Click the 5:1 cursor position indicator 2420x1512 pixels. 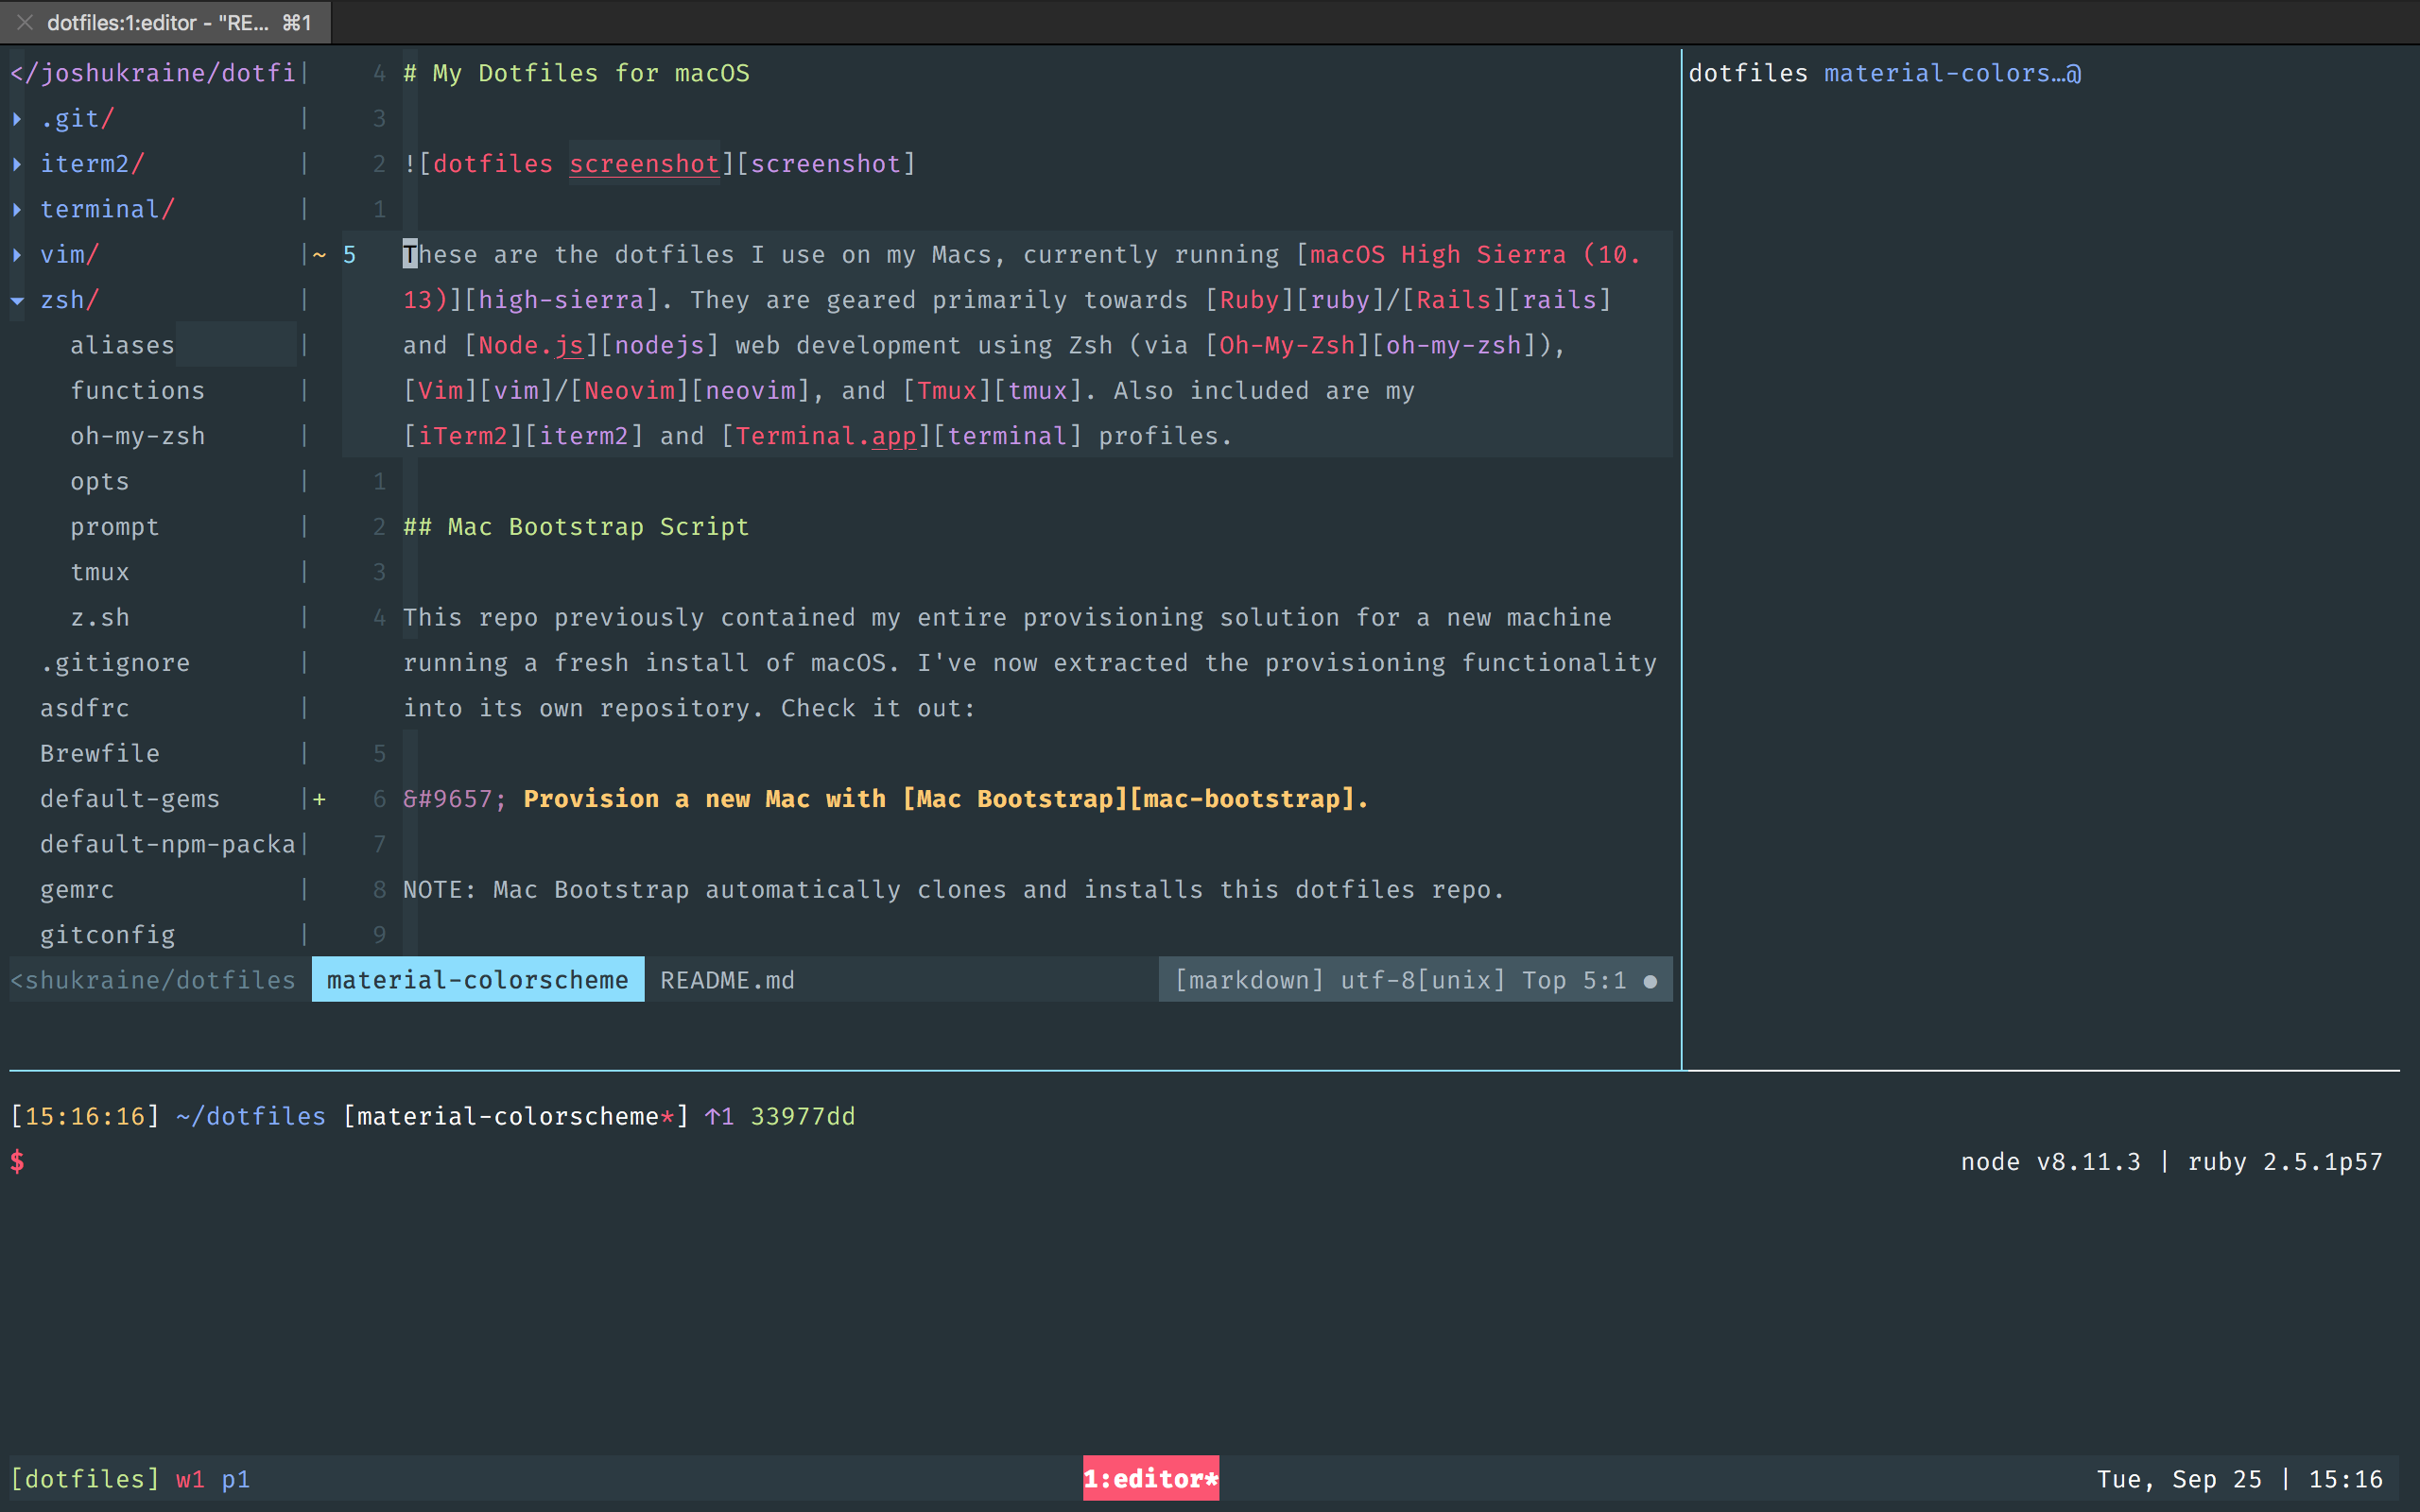click(1604, 980)
